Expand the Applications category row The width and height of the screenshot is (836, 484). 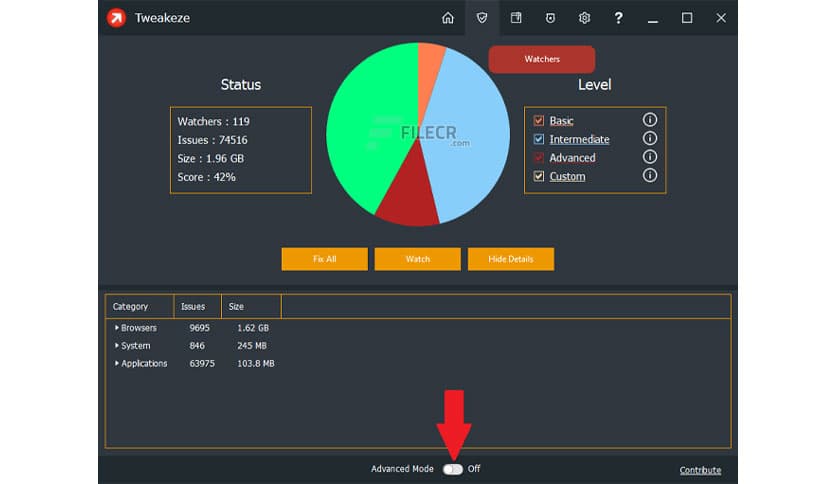coord(117,363)
